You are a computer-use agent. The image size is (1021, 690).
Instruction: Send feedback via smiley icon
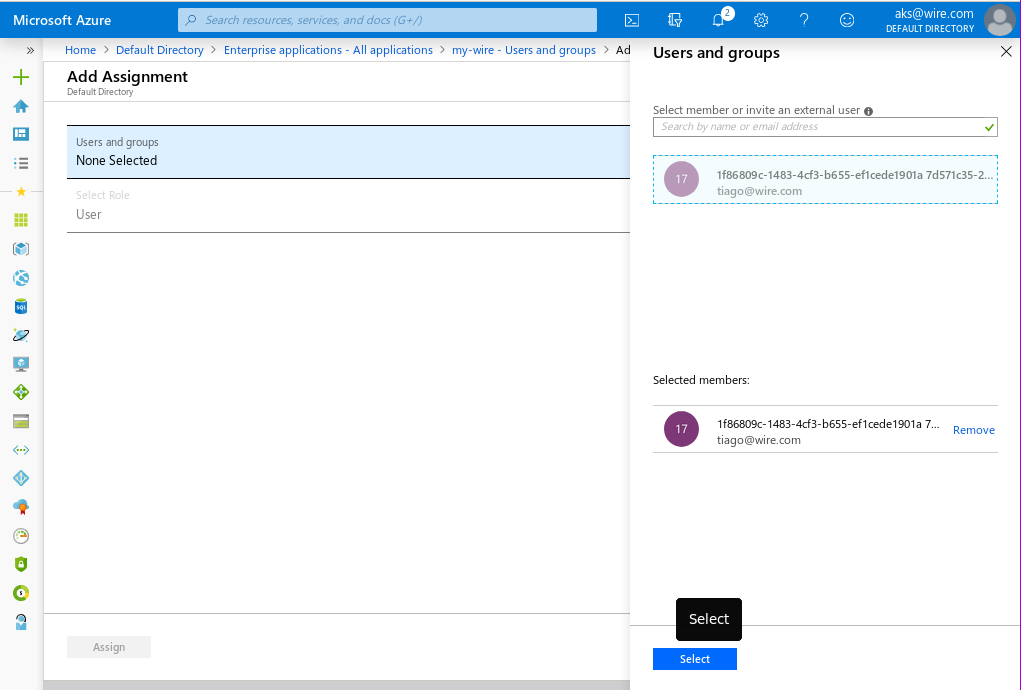coord(847,20)
